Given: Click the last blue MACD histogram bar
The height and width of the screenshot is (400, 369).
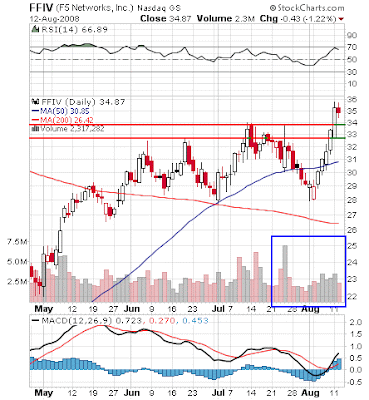Looking at the screenshot, I should (x=339, y=364).
